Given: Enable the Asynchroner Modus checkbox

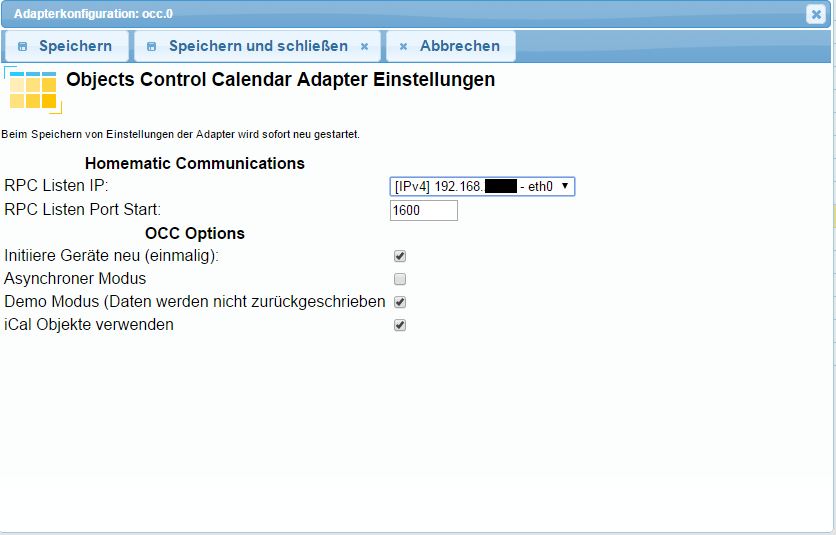Looking at the screenshot, I should pos(400,279).
